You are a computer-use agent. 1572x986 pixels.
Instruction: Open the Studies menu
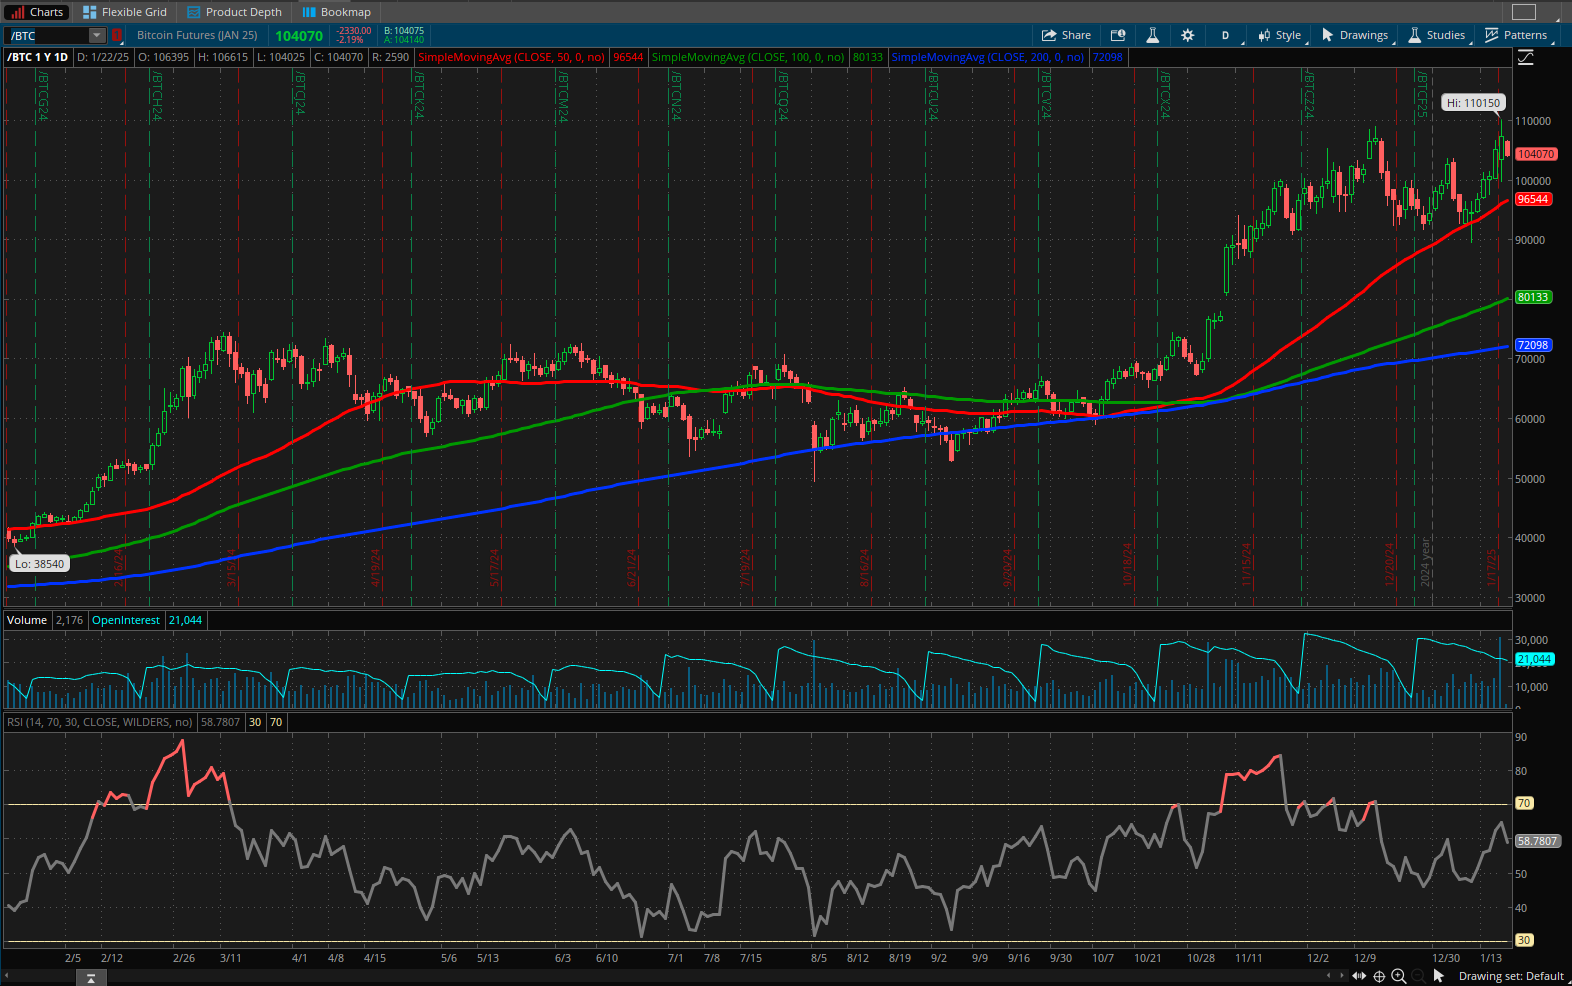[x=1437, y=35]
